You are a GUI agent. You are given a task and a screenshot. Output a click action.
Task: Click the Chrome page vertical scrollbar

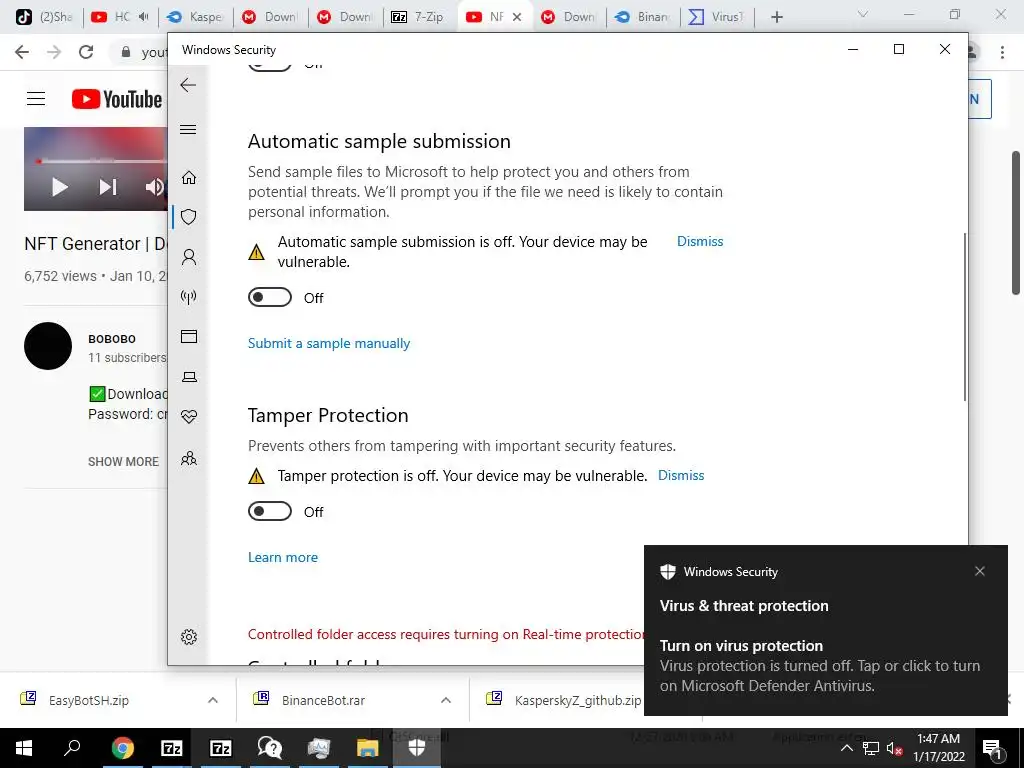pos(1016,223)
